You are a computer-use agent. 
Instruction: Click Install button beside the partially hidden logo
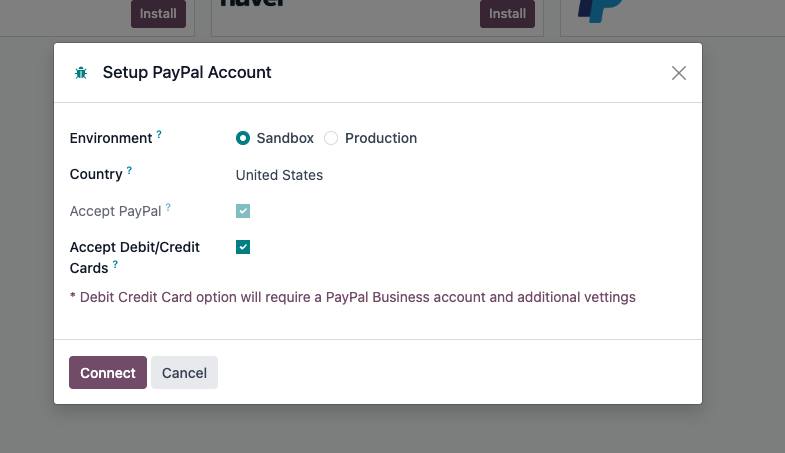[507, 14]
